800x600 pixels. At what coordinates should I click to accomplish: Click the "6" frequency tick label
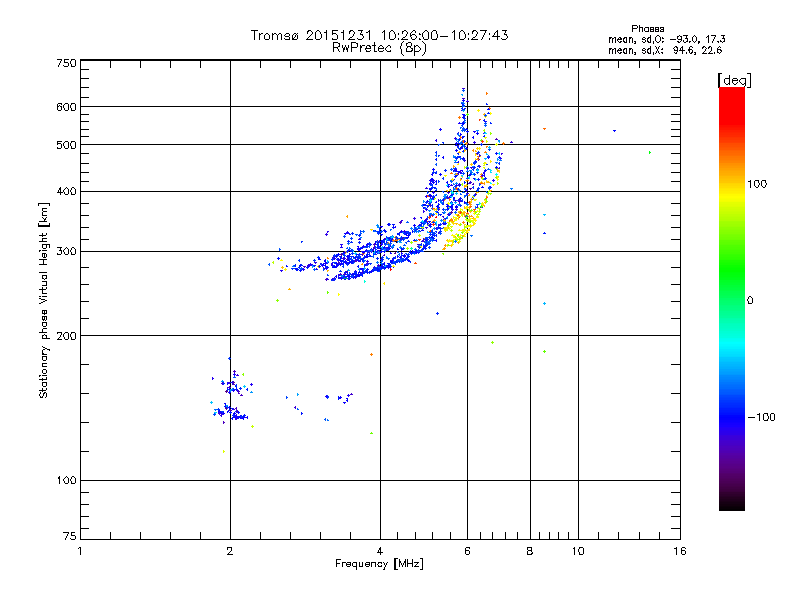pyautogui.click(x=467, y=551)
